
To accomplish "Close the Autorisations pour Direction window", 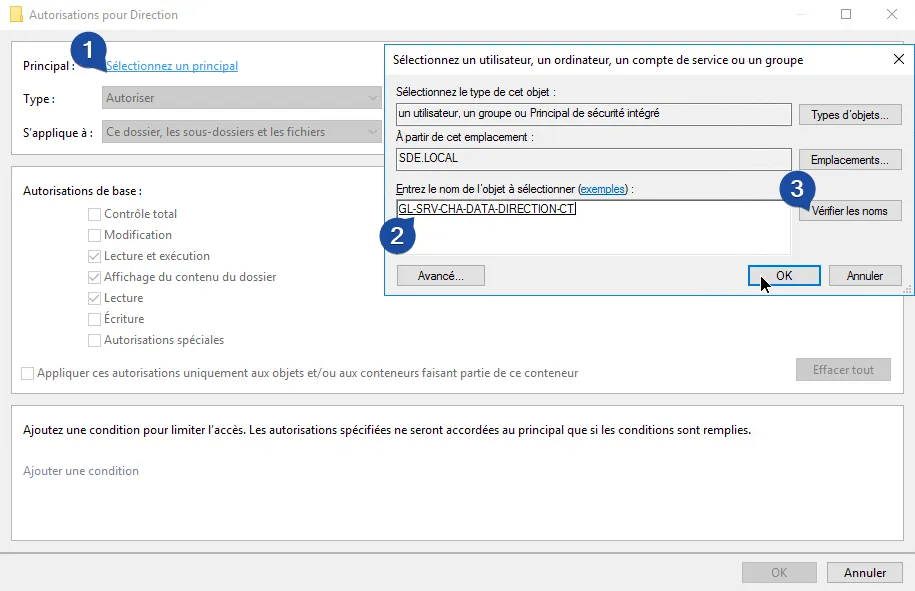I will coord(892,15).
